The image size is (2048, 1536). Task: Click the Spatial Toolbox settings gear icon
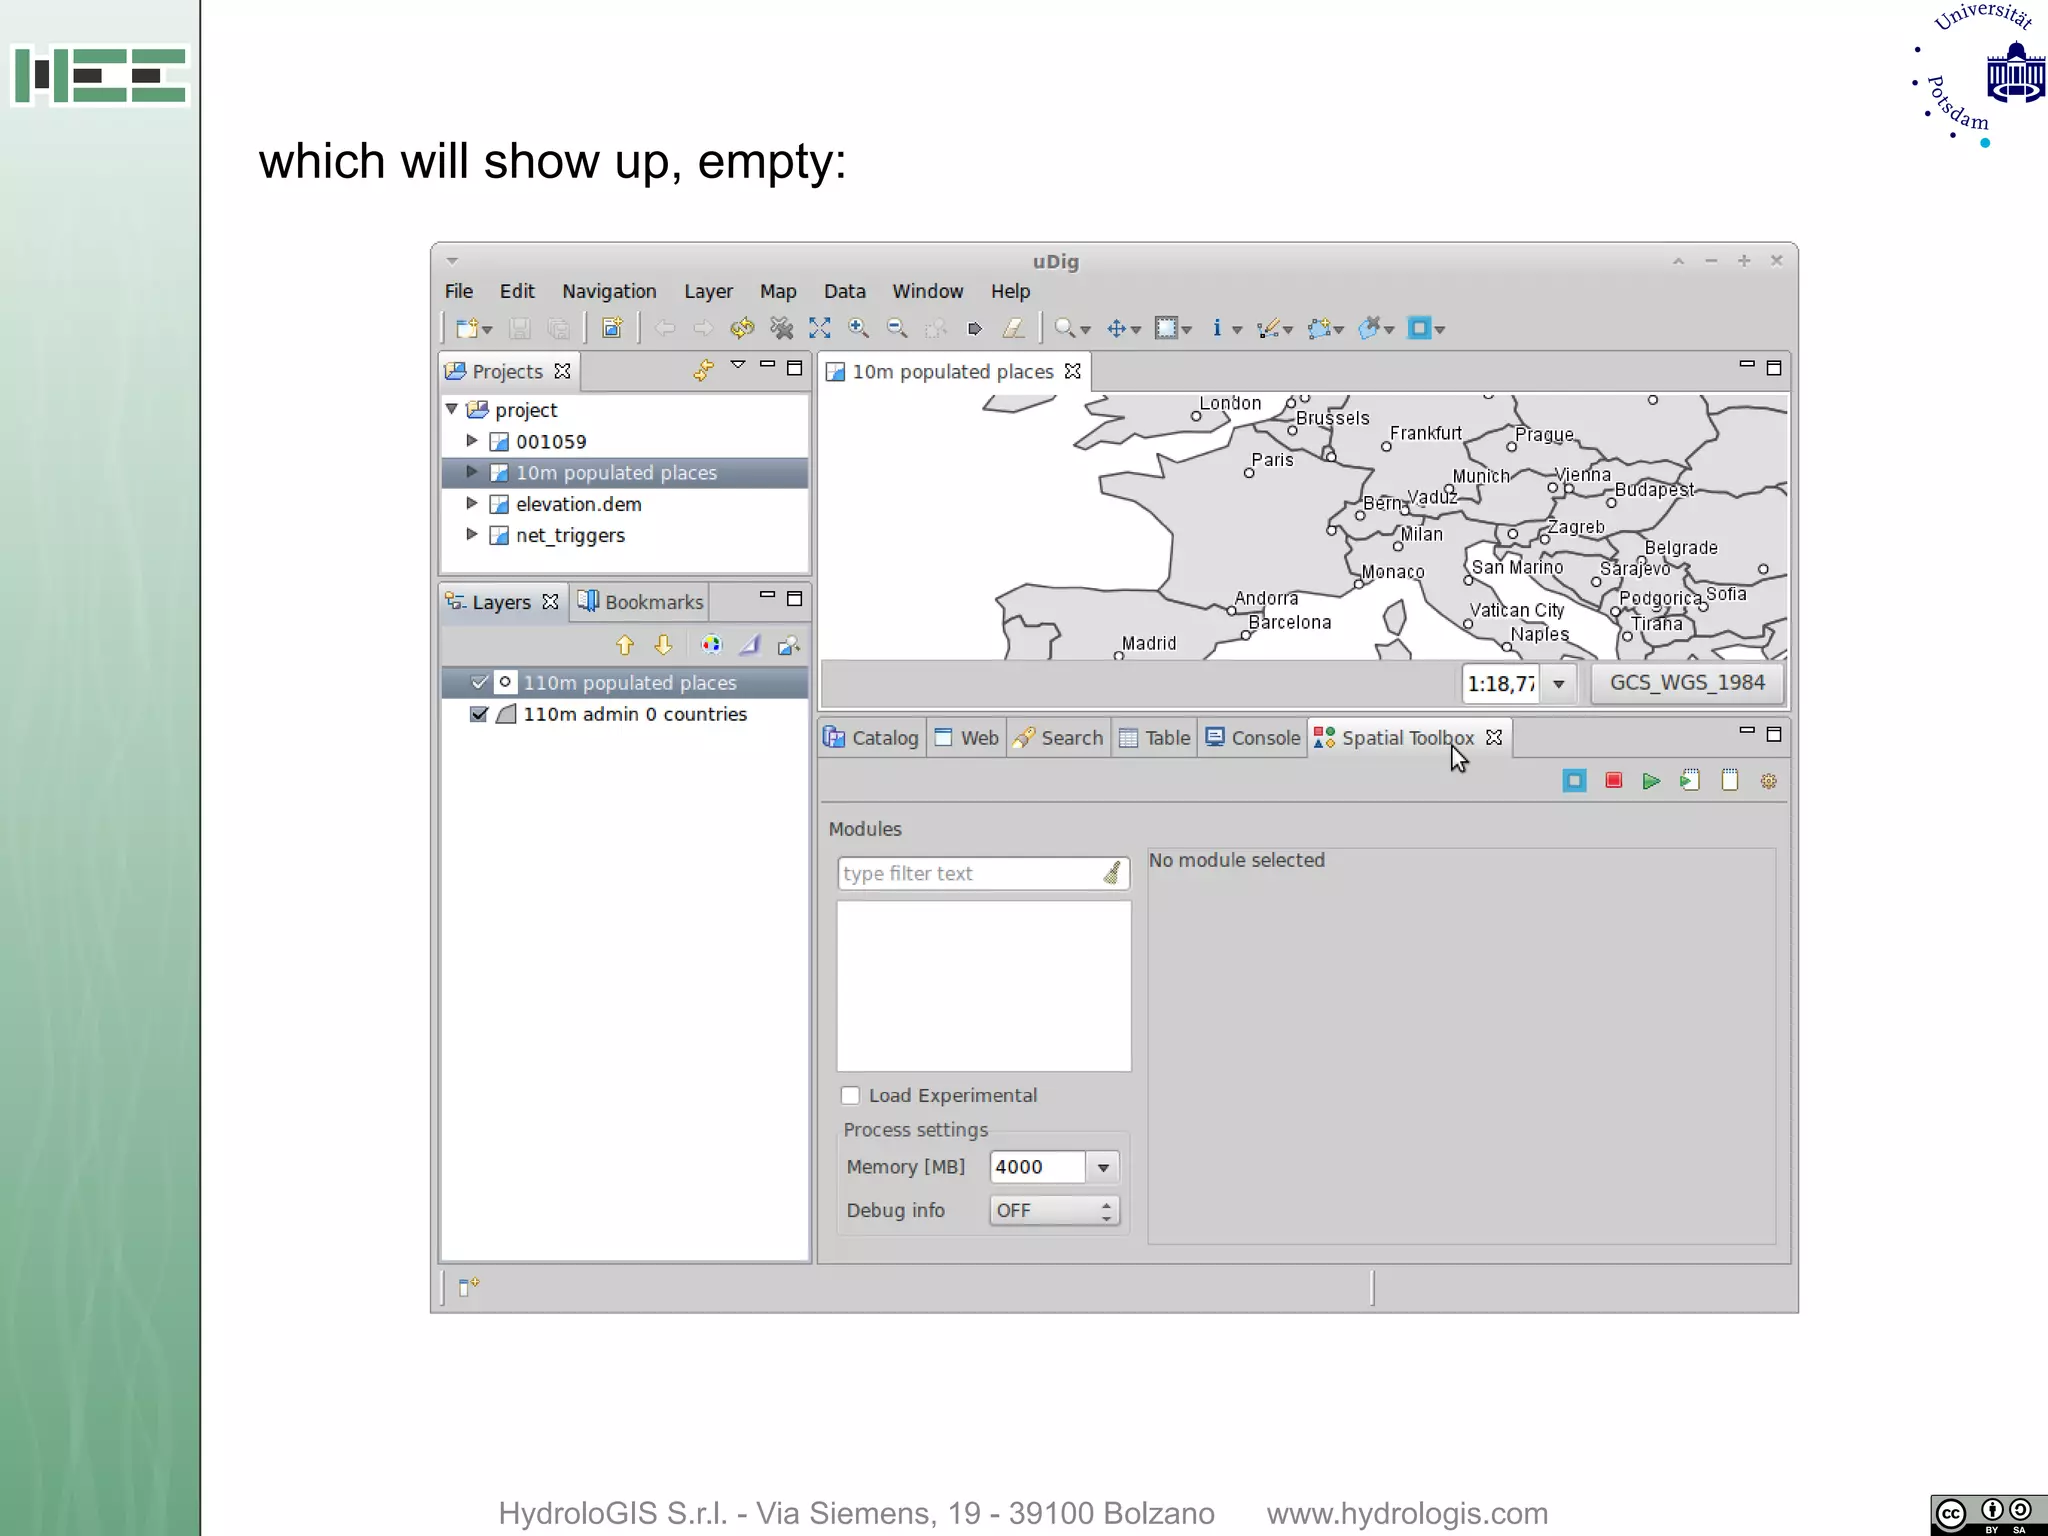[1769, 781]
